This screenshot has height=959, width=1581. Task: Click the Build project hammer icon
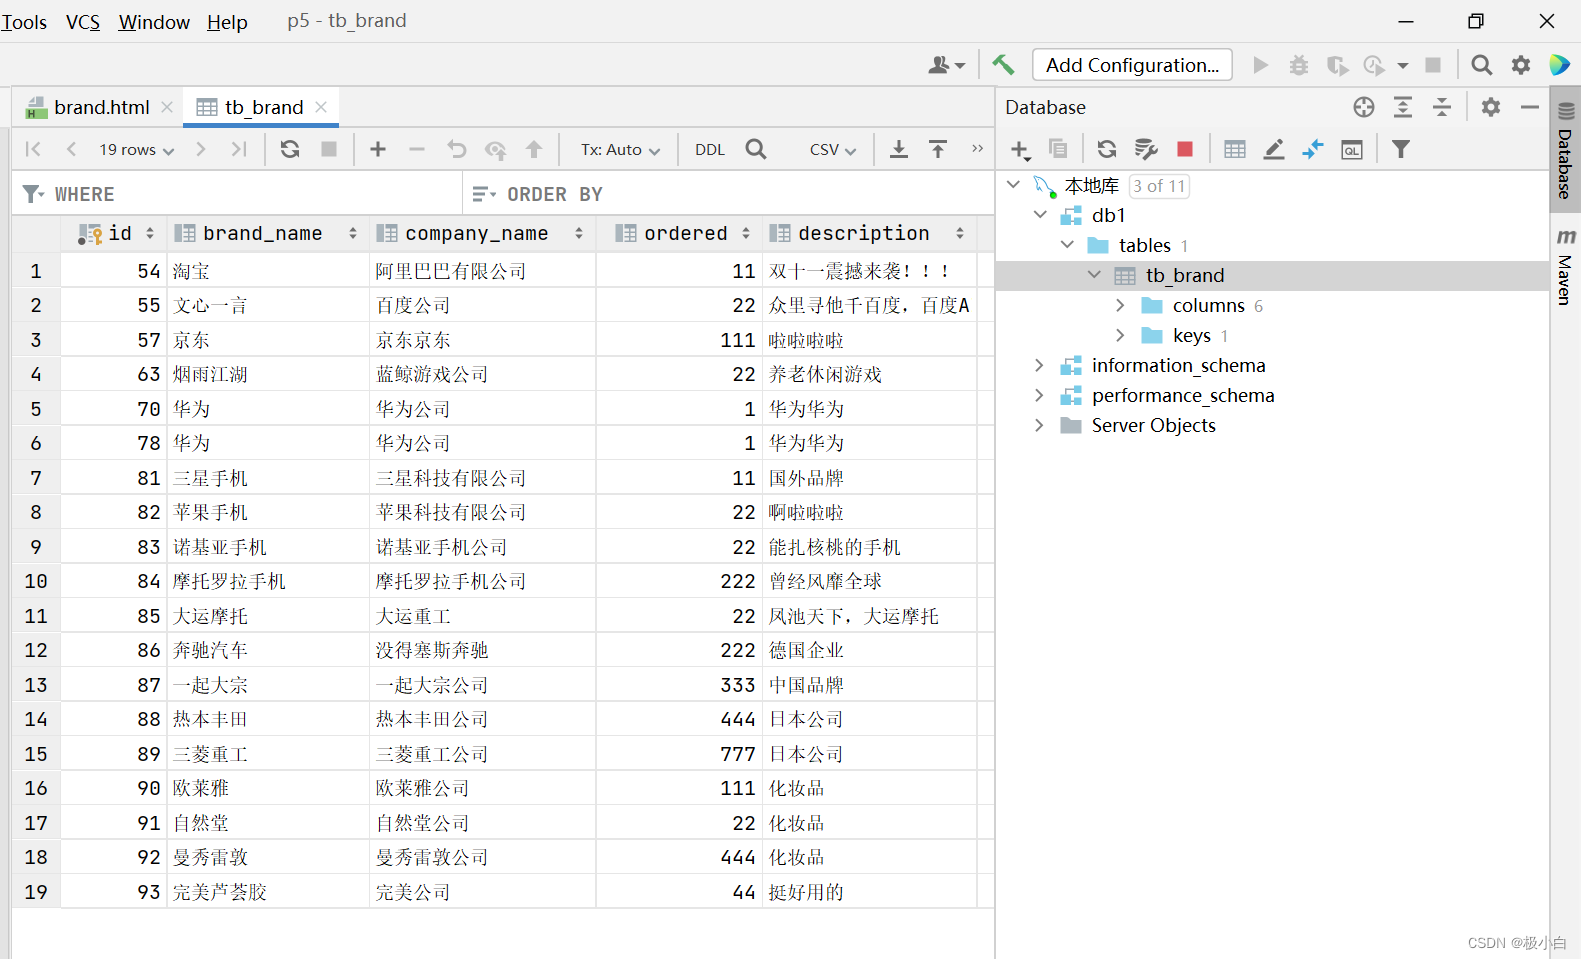click(1002, 65)
